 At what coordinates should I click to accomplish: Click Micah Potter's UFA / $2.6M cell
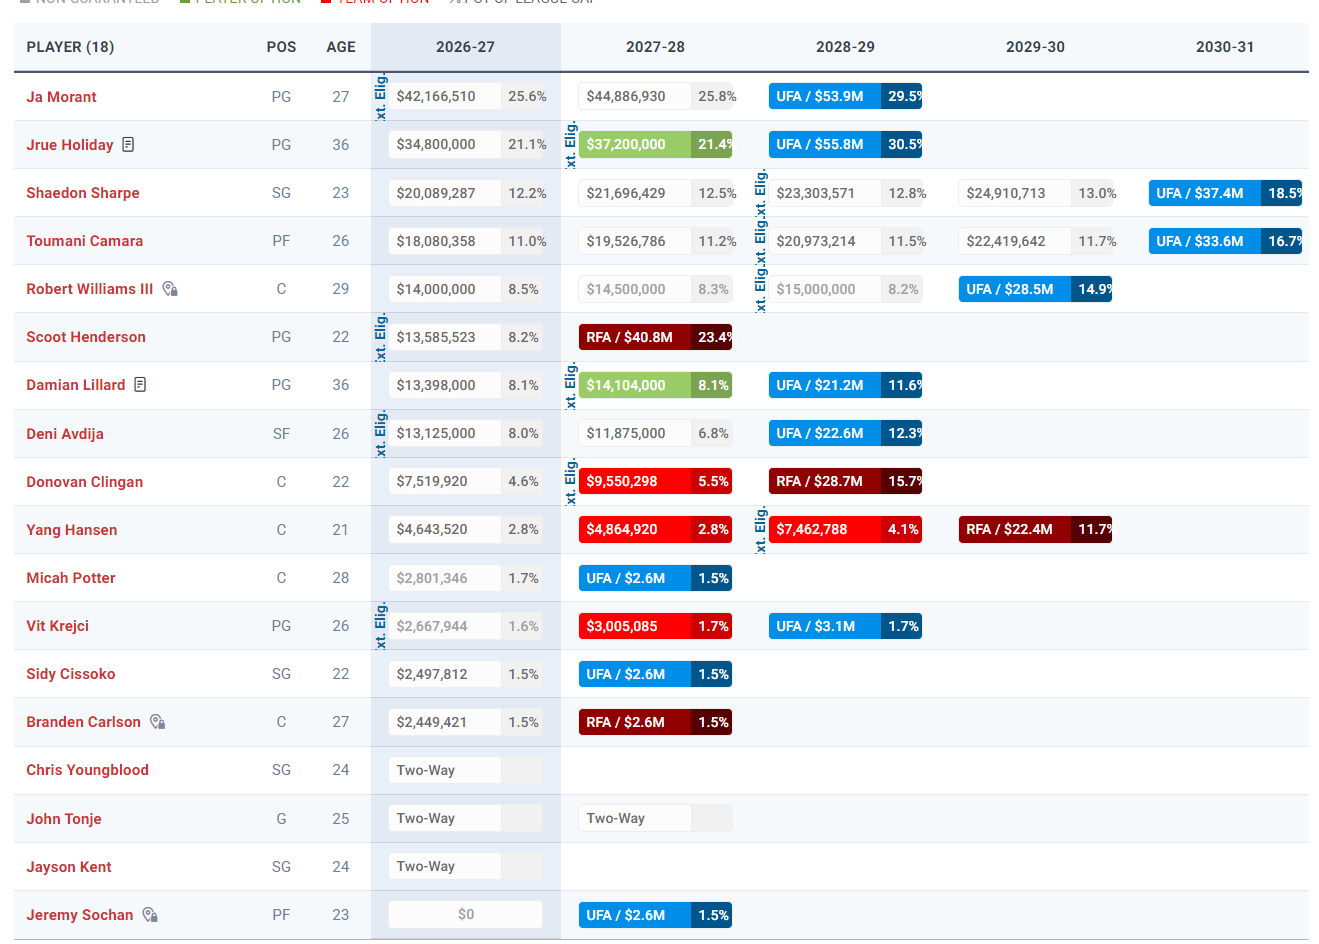tap(656, 578)
